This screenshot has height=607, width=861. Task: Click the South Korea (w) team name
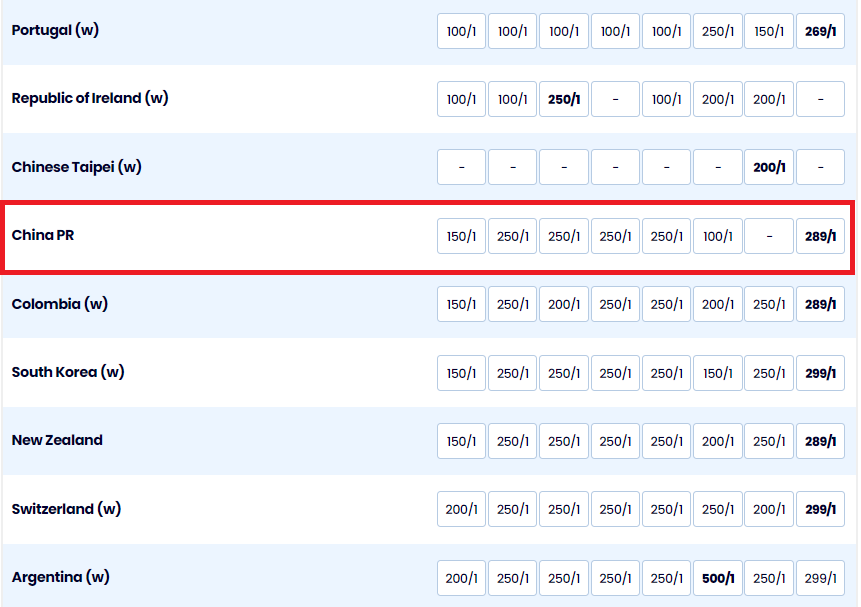click(68, 373)
